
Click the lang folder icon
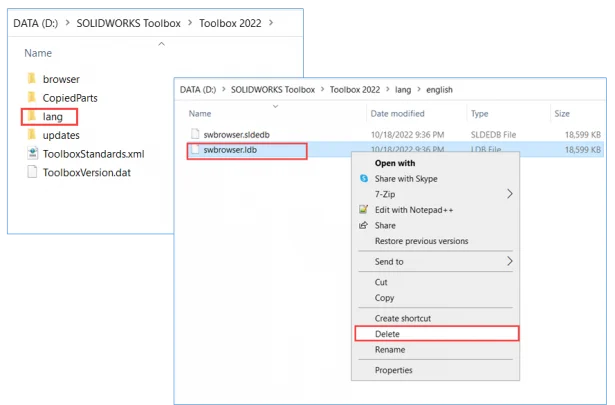[x=31, y=117]
